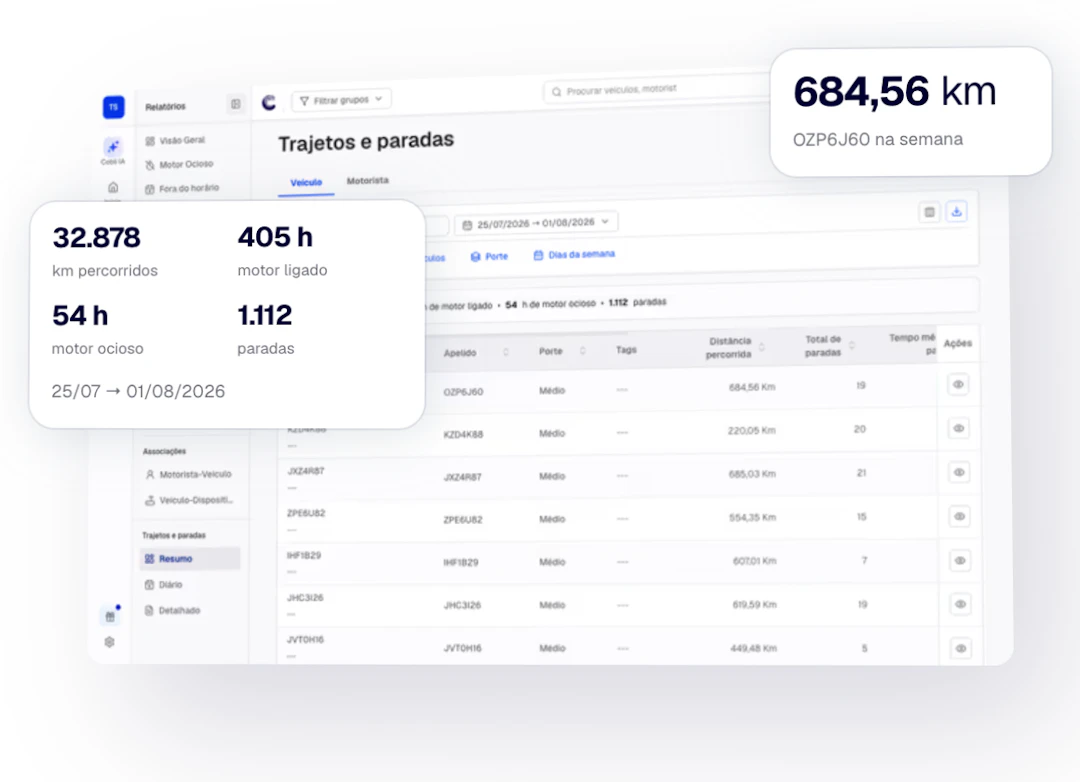Open the 25/07/2026 → 01/08/2026 date range picker
Screen dimensions: 1080x782
click(536, 223)
